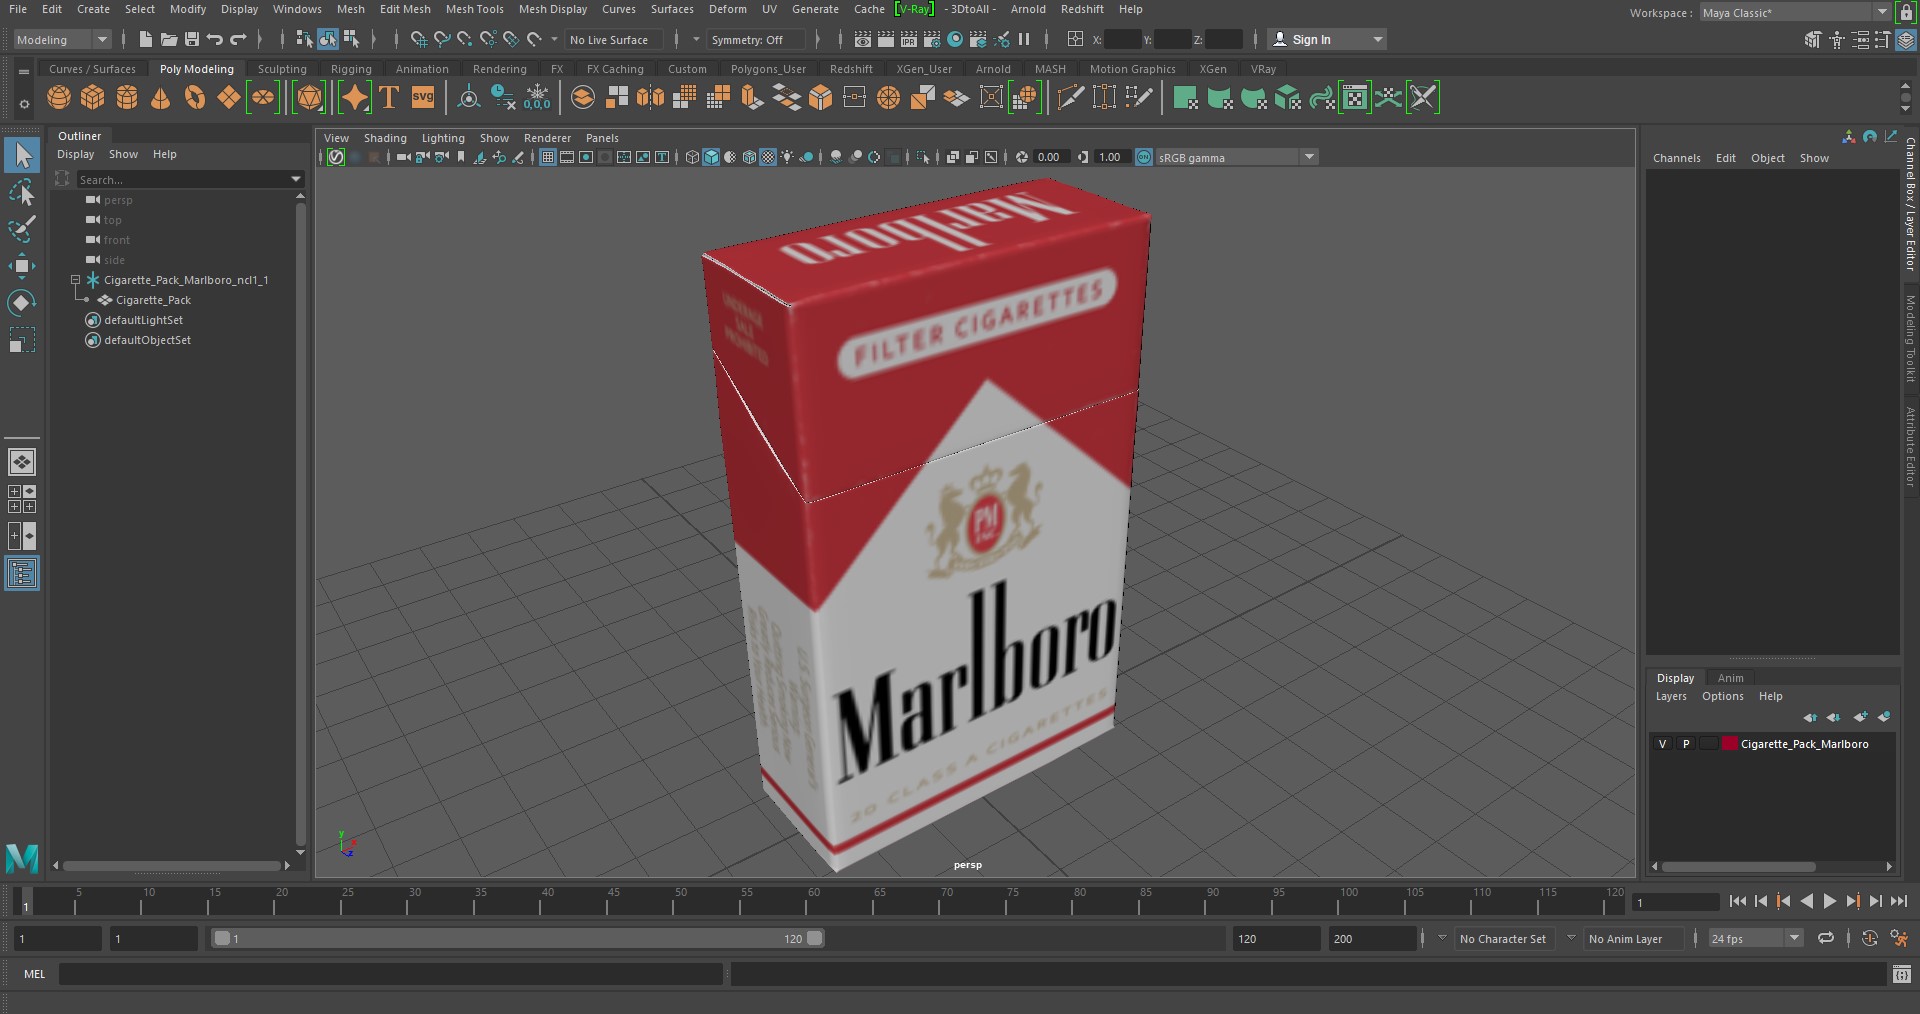Toggle use all lights bulb icon
Viewport: 1920px width, 1014px height.
pyautogui.click(x=788, y=157)
